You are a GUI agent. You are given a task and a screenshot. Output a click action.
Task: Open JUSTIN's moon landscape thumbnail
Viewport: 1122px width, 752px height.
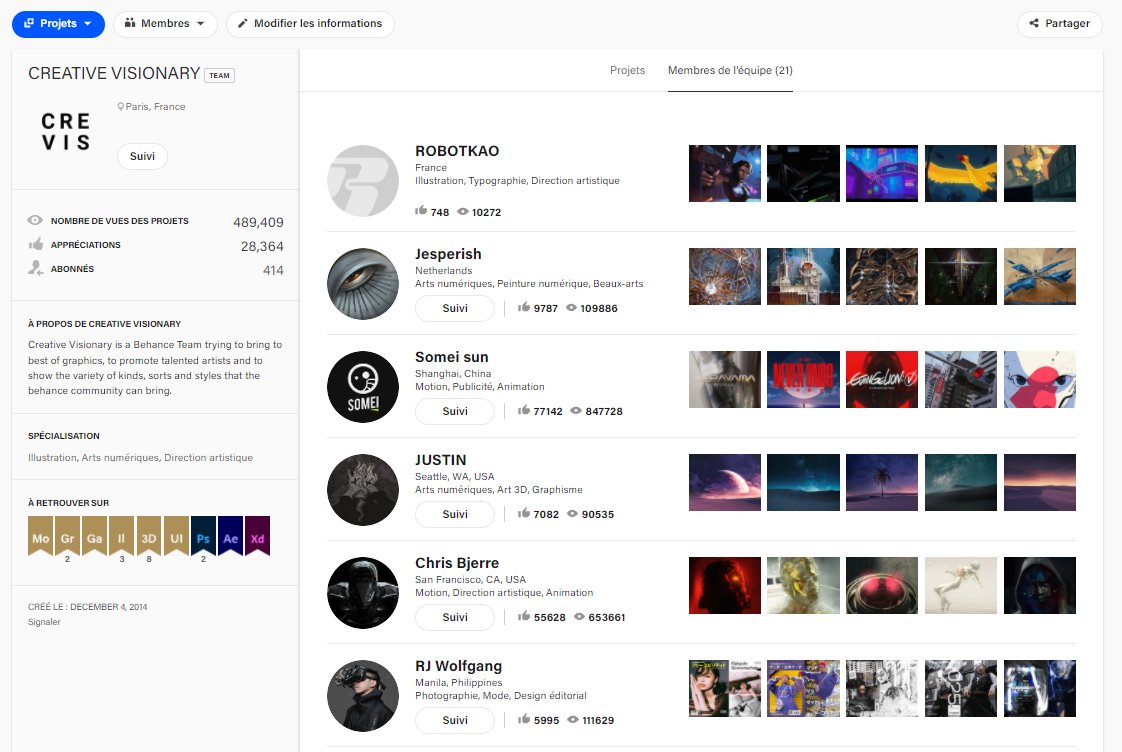[725, 483]
